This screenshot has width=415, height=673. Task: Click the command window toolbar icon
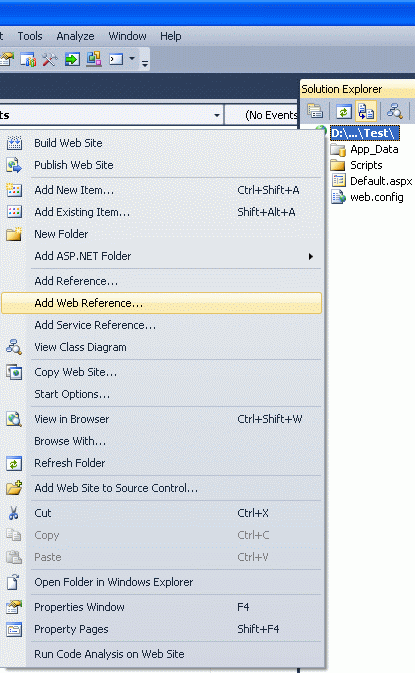(116, 59)
